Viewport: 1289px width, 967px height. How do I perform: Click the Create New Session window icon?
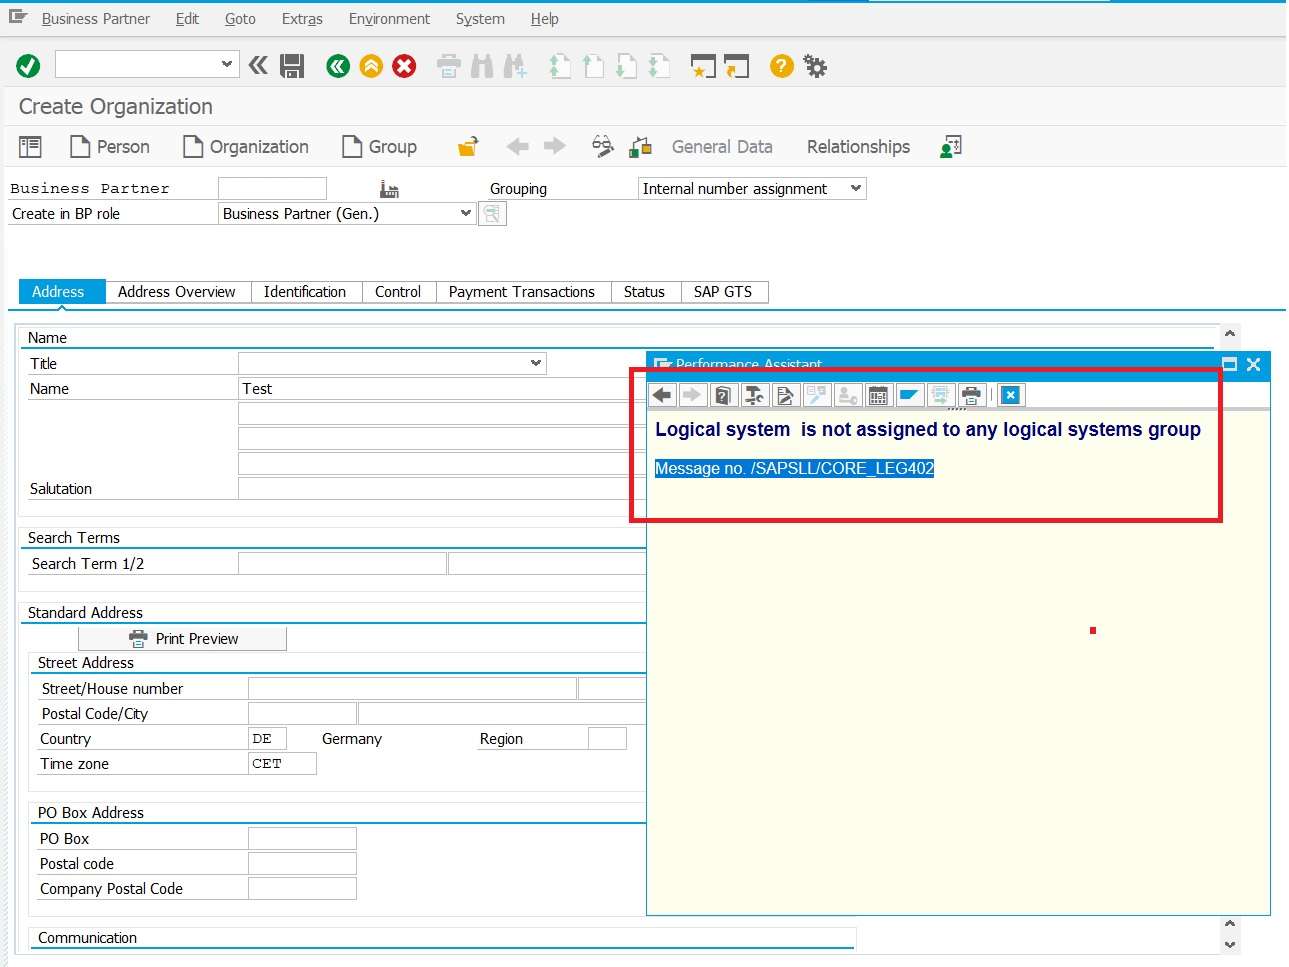coord(703,66)
